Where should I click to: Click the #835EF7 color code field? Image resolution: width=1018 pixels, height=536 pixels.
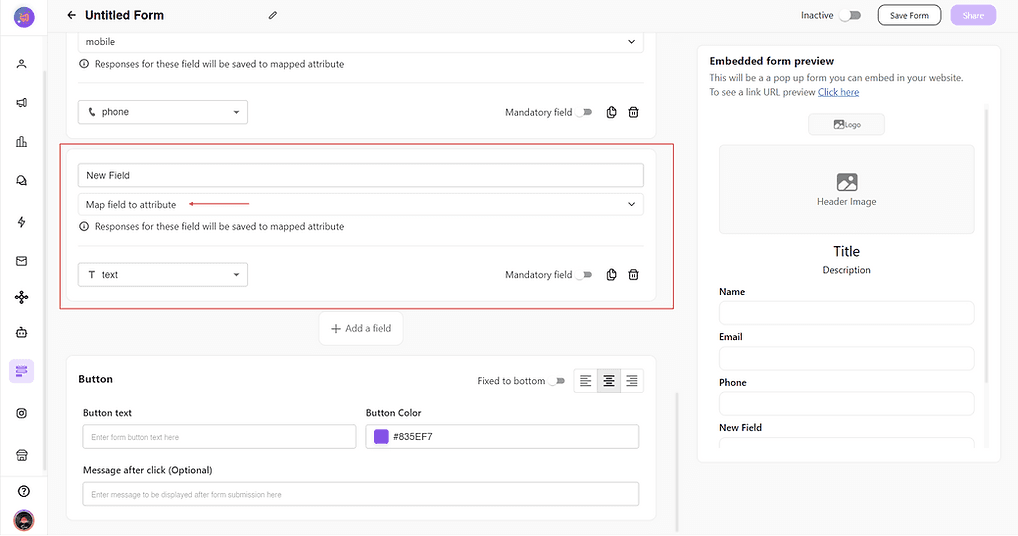click(502, 437)
